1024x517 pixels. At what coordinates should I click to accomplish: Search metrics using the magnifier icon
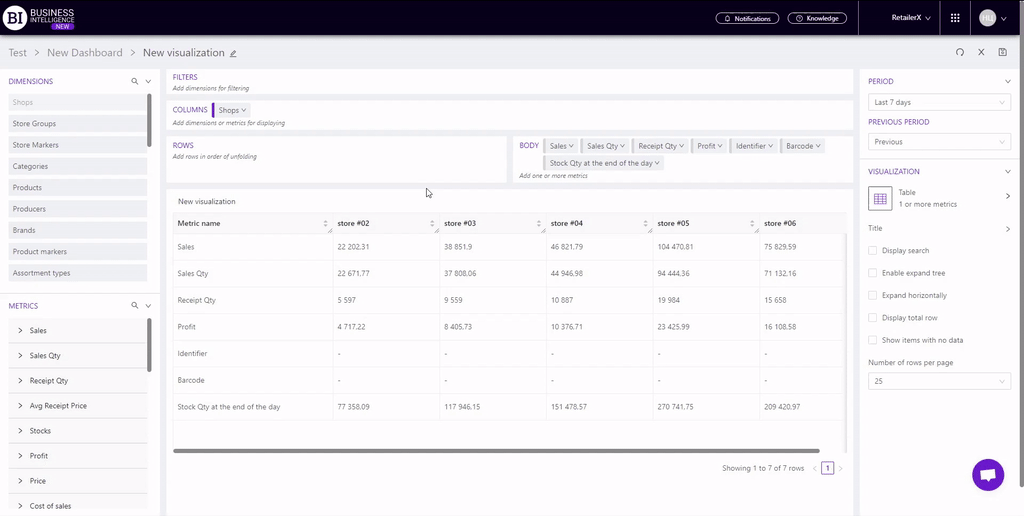(135, 306)
